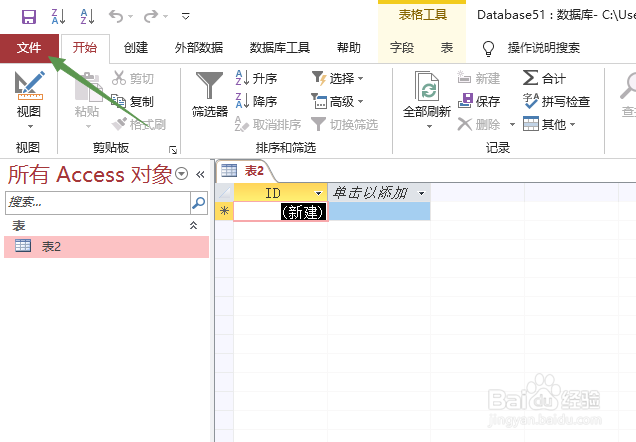Toggle the 合计 totals row
This screenshot has width=636, height=442.
click(544, 78)
